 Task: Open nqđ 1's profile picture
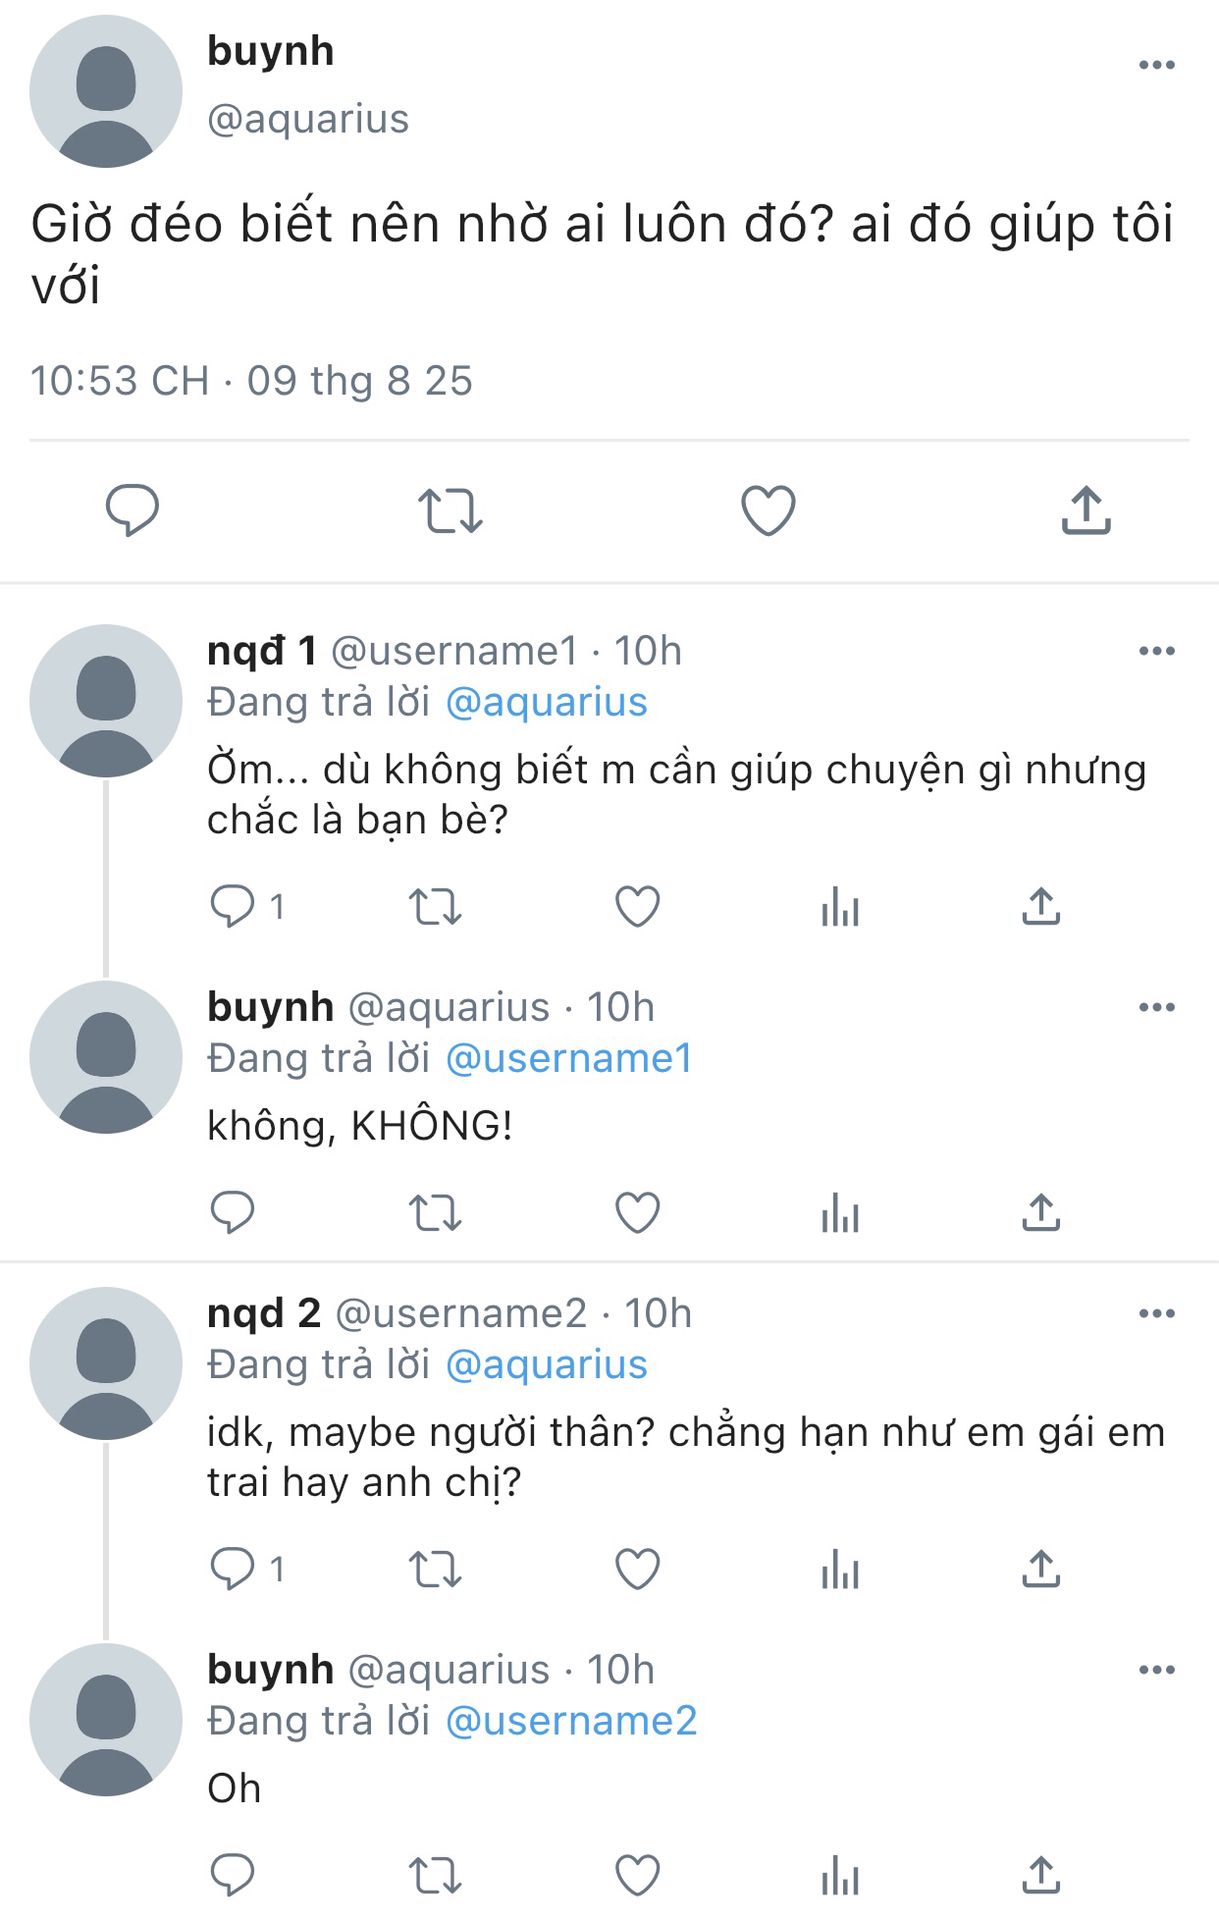(x=106, y=701)
